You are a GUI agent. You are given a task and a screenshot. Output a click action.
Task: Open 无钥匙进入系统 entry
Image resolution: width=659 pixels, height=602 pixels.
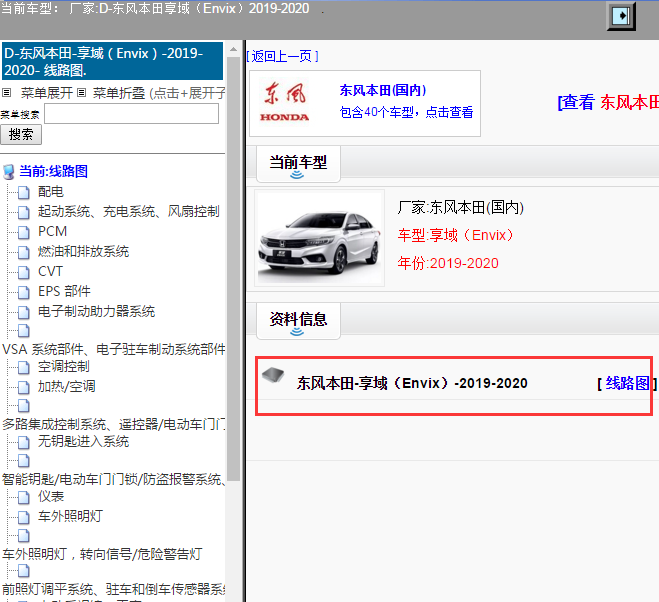83,441
